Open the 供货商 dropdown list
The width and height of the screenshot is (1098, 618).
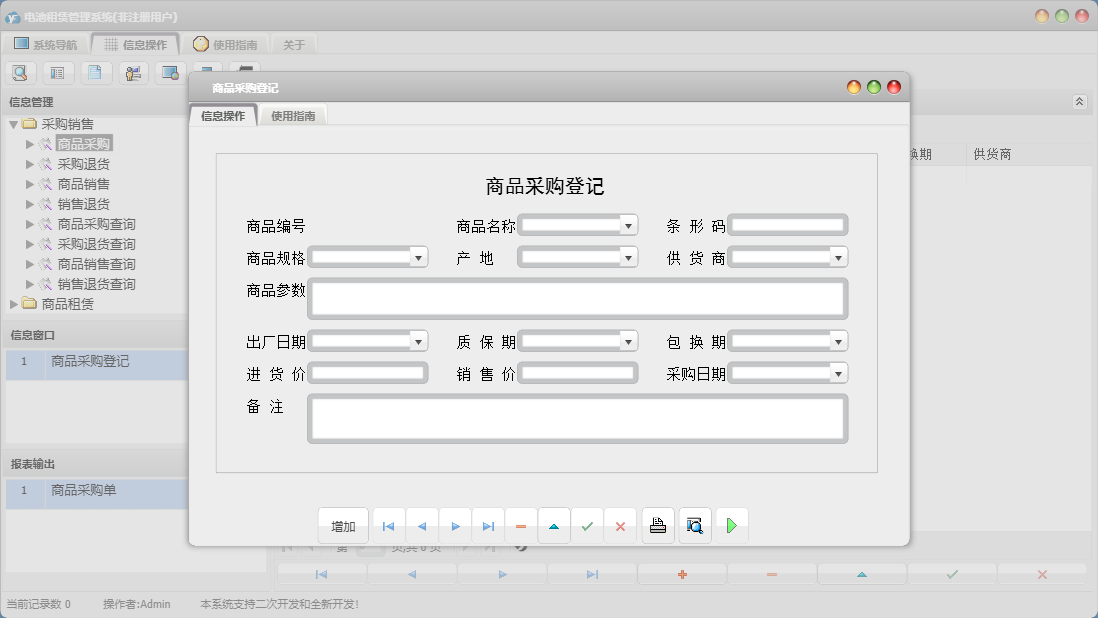[838, 258]
